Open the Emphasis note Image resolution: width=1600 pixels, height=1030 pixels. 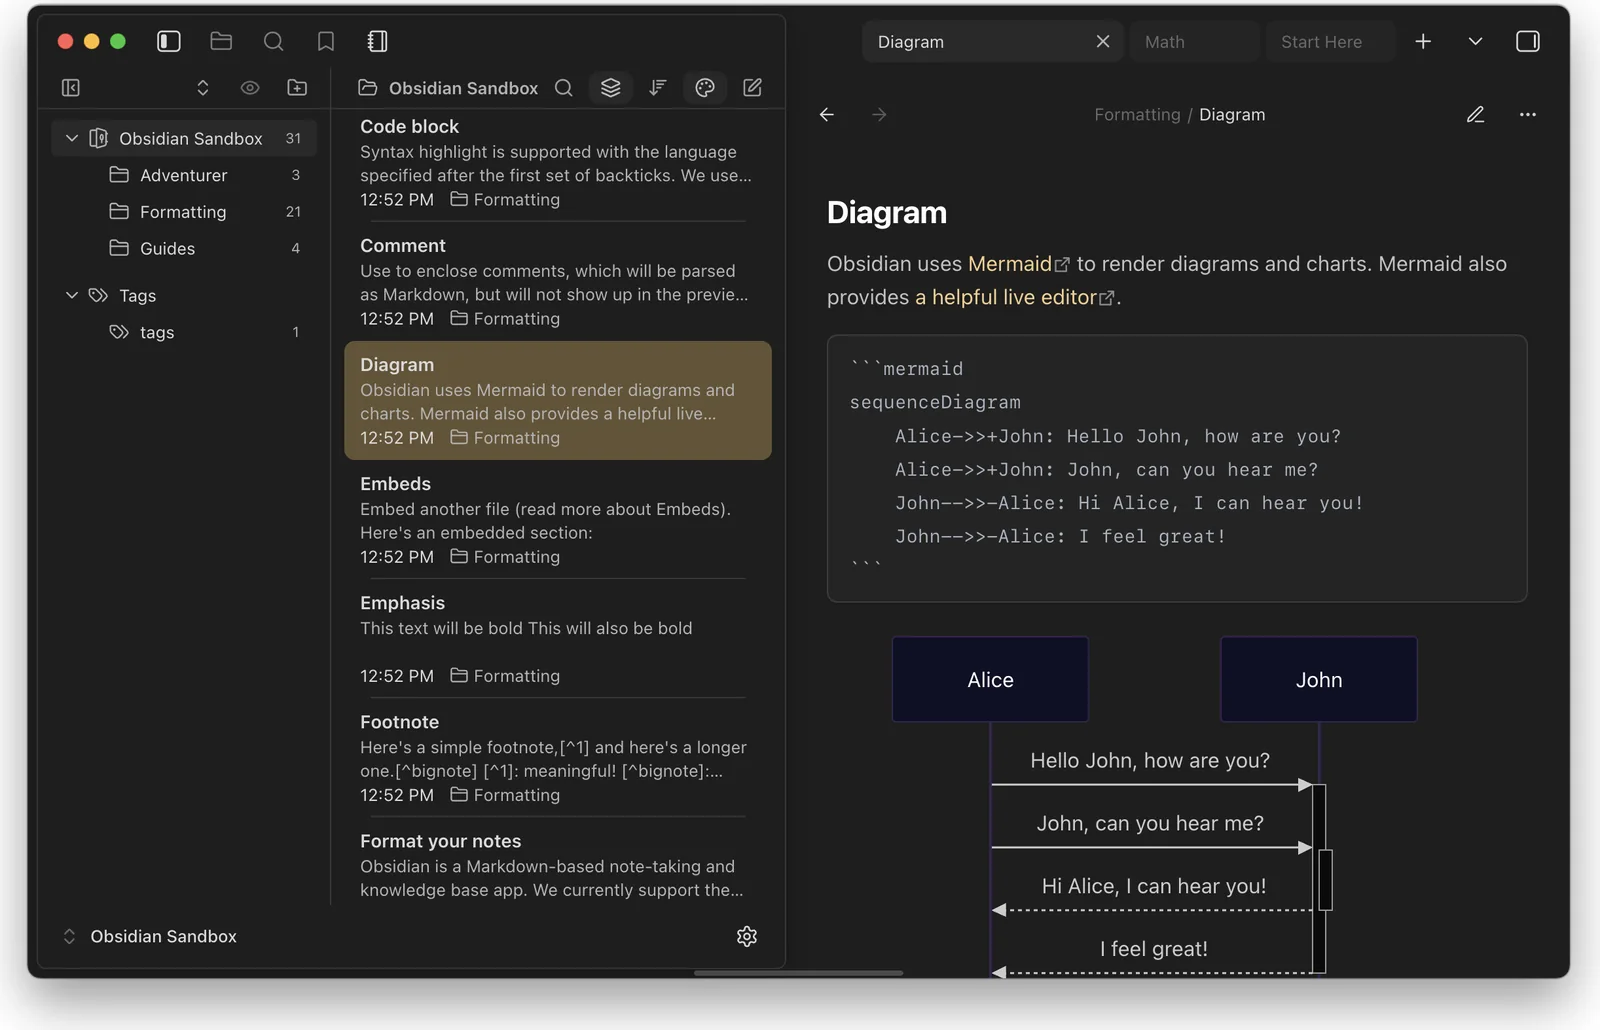[x=557, y=638]
